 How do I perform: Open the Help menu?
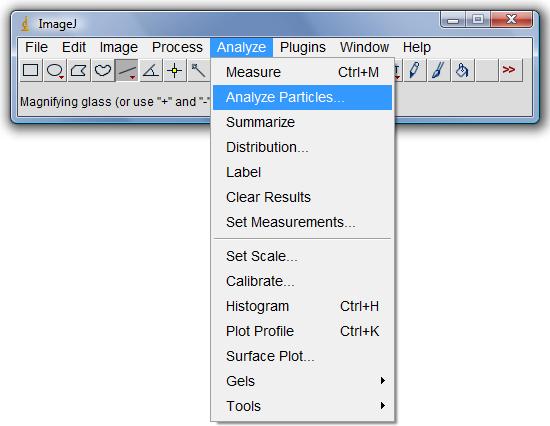pyautogui.click(x=417, y=47)
